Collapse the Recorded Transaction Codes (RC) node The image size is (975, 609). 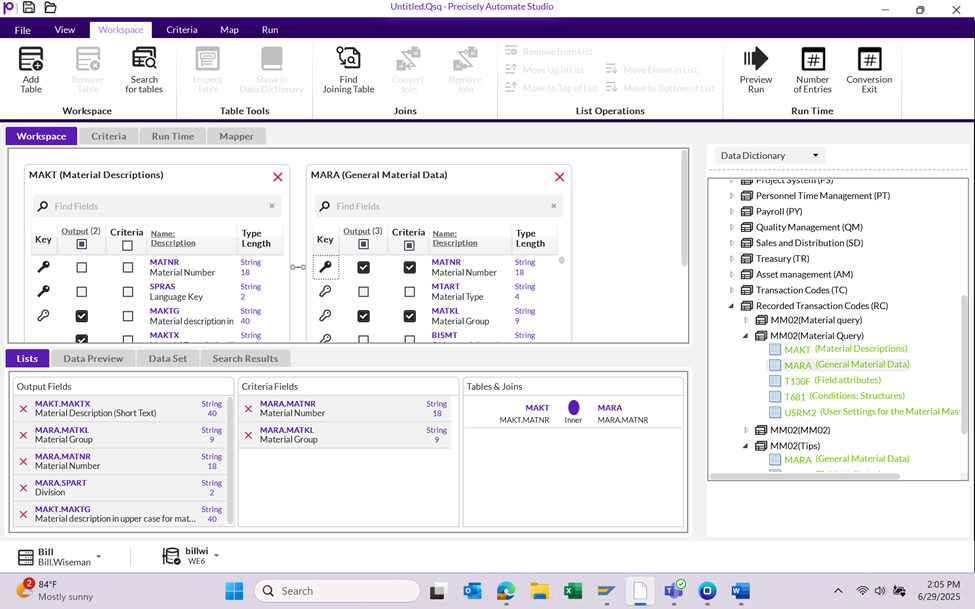[x=731, y=306]
